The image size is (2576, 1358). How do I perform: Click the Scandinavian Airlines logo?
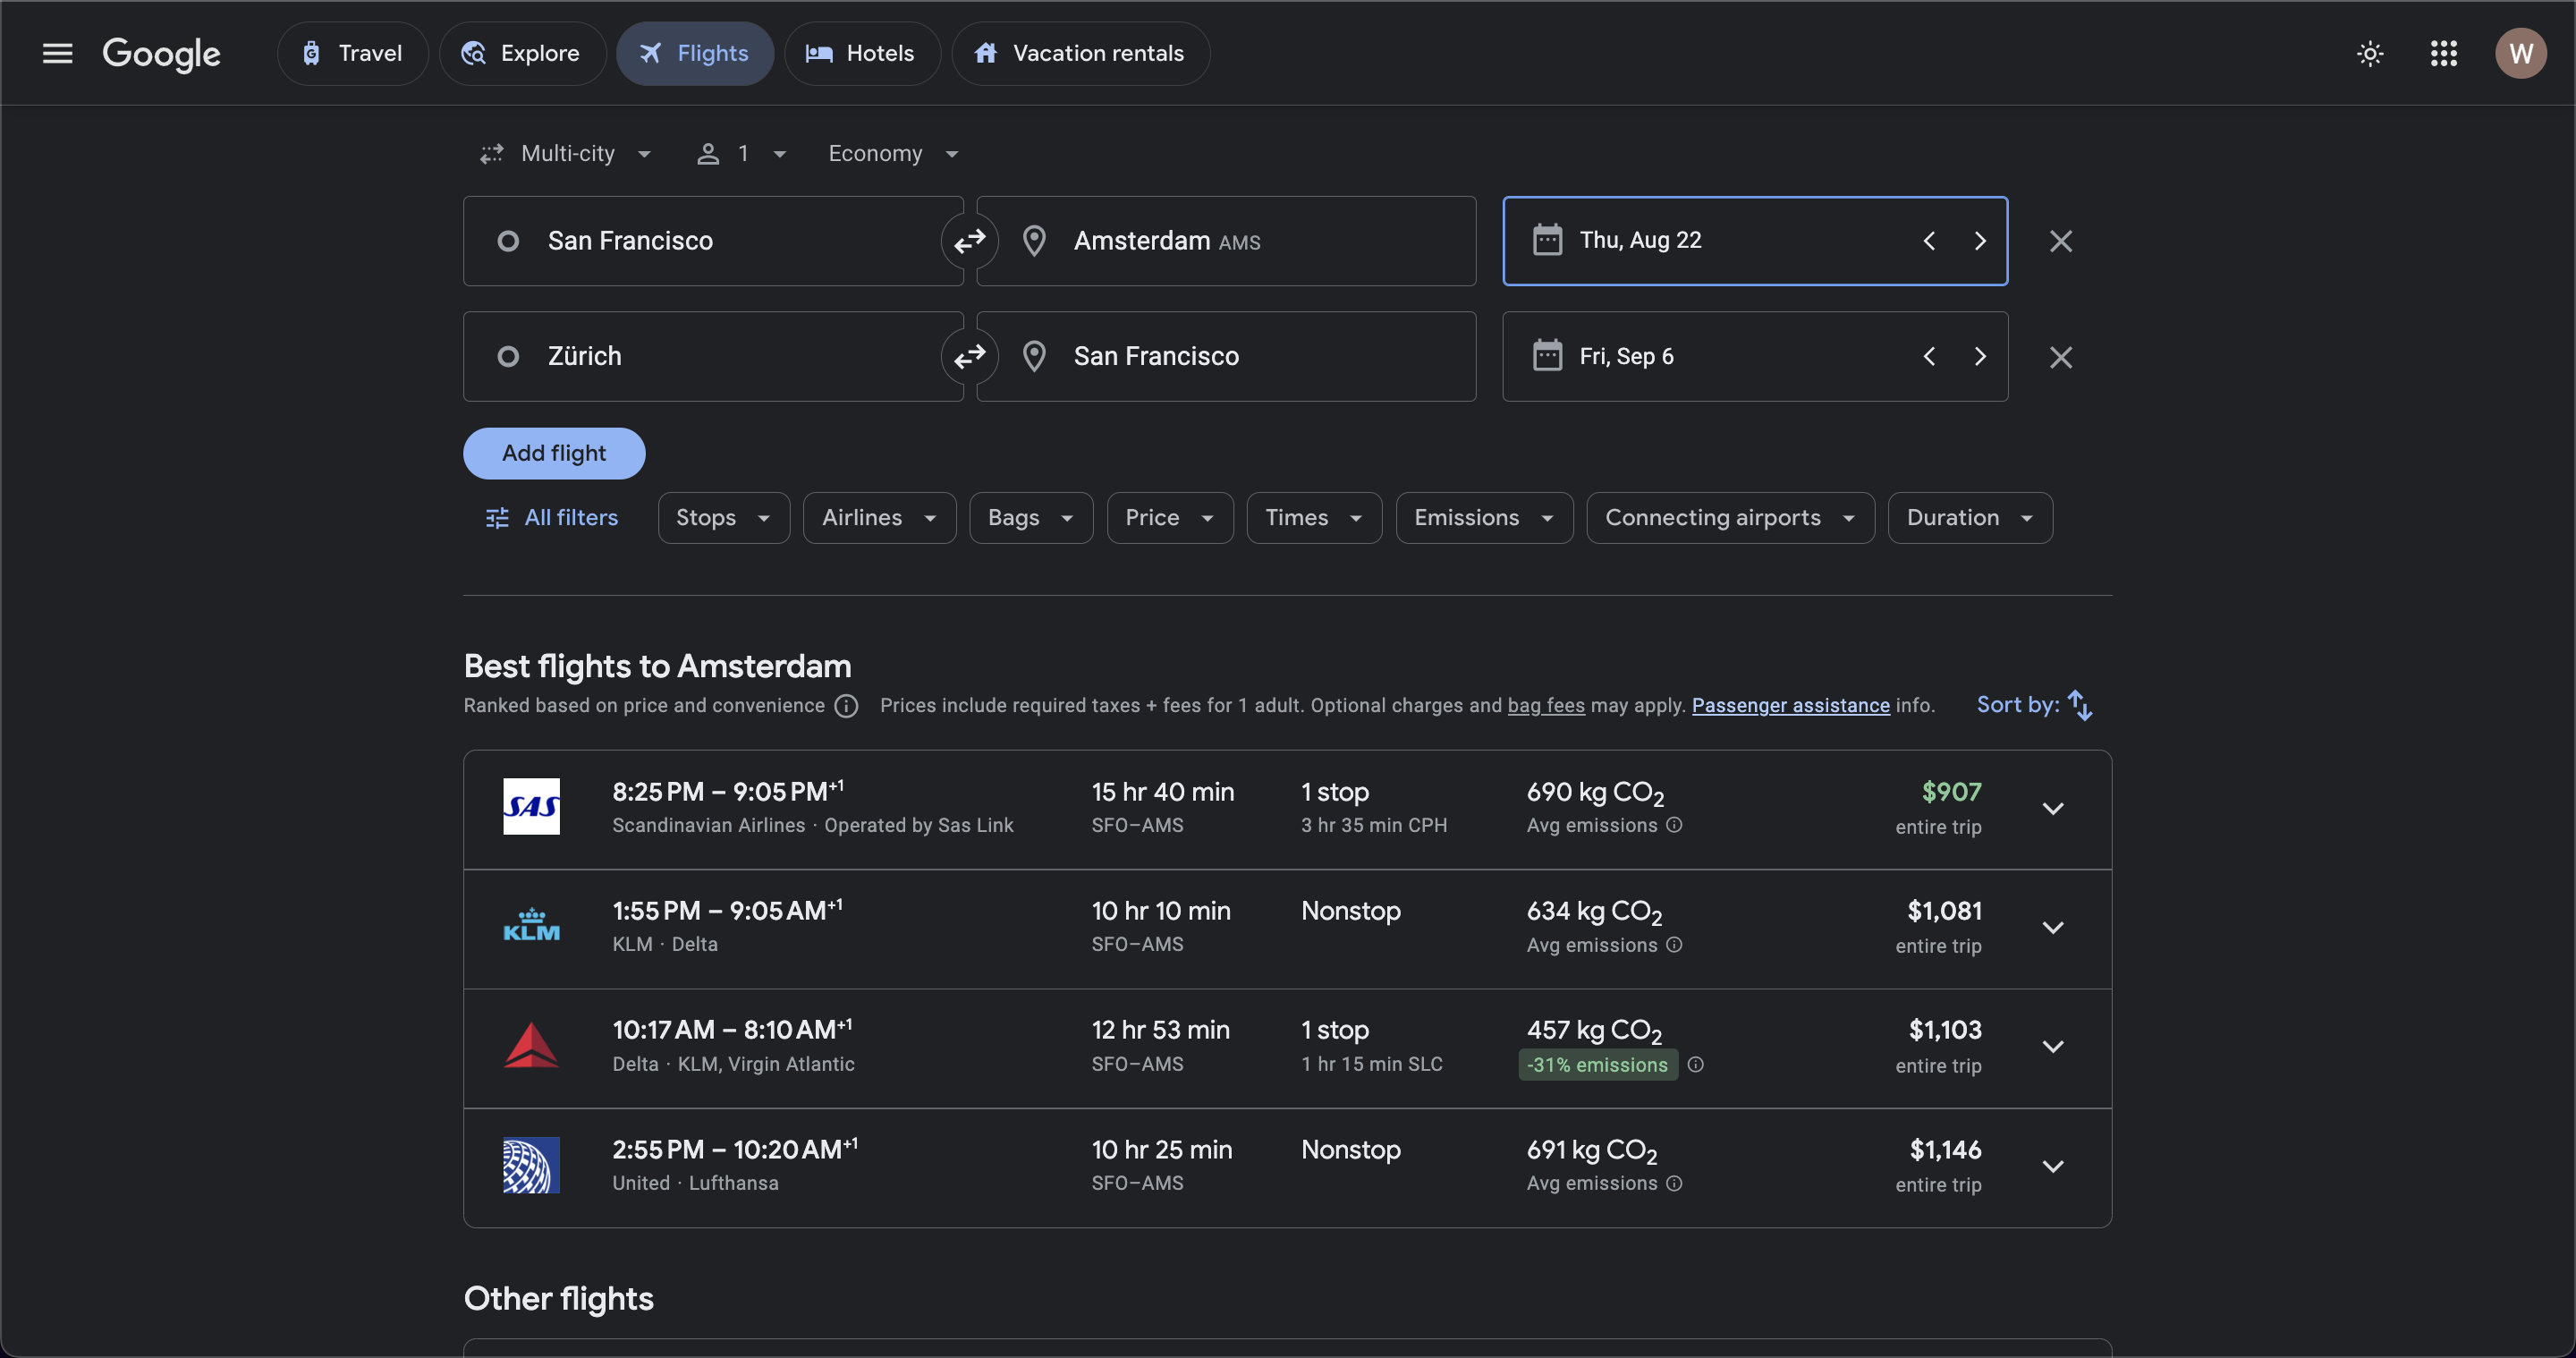tap(531, 806)
